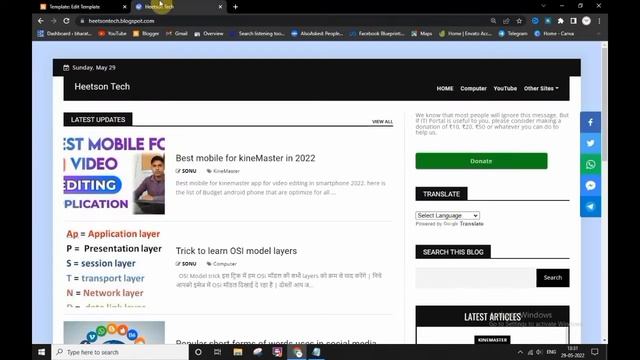Screen dimensions: 640x360
Task: Open HOME in site navigation
Action: pyautogui.click(x=444, y=88)
